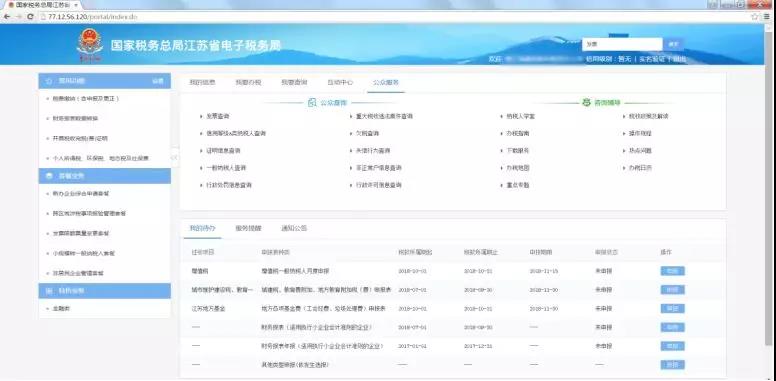This screenshot has width=776, height=381.
Task: Open 发票领票票量发票套餐 in sidebar
Action: point(81,233)
